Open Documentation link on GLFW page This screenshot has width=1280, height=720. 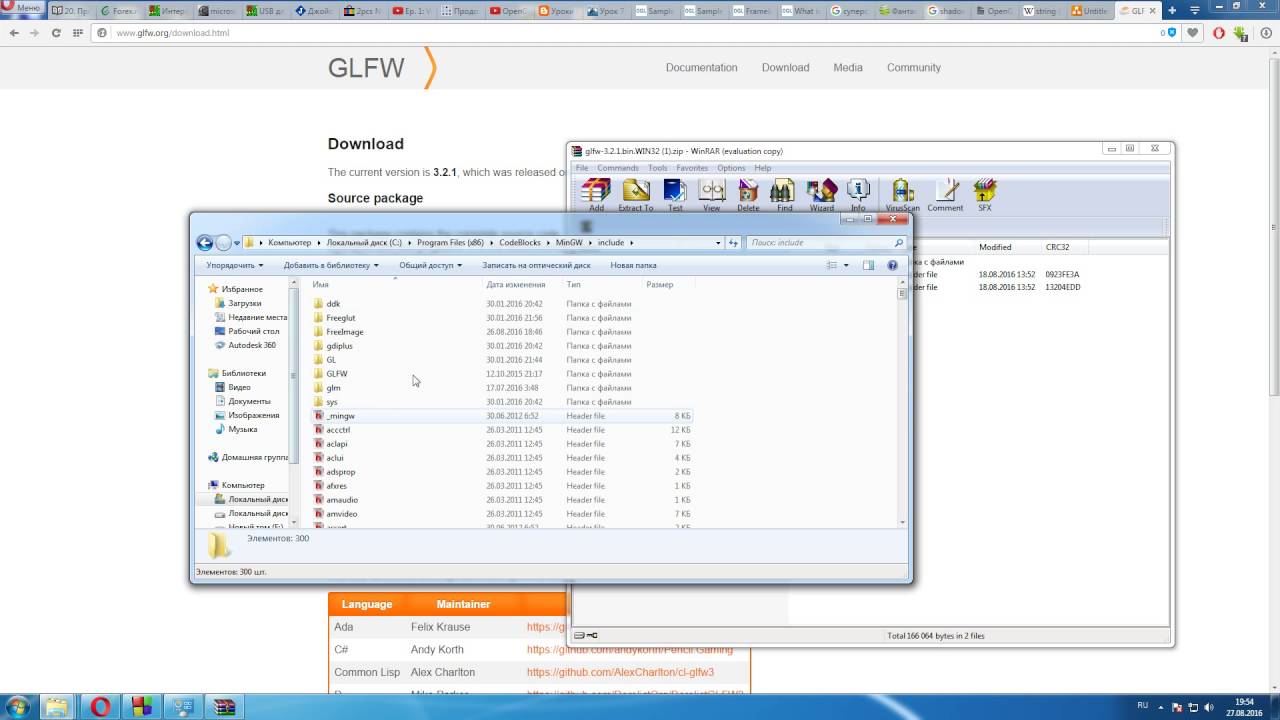(x=701, y=68)
